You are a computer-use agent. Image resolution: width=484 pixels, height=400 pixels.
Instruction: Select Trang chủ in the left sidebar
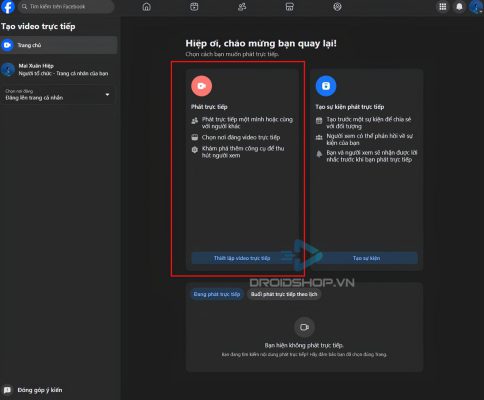pyautogui.click(x=59, y=45)
